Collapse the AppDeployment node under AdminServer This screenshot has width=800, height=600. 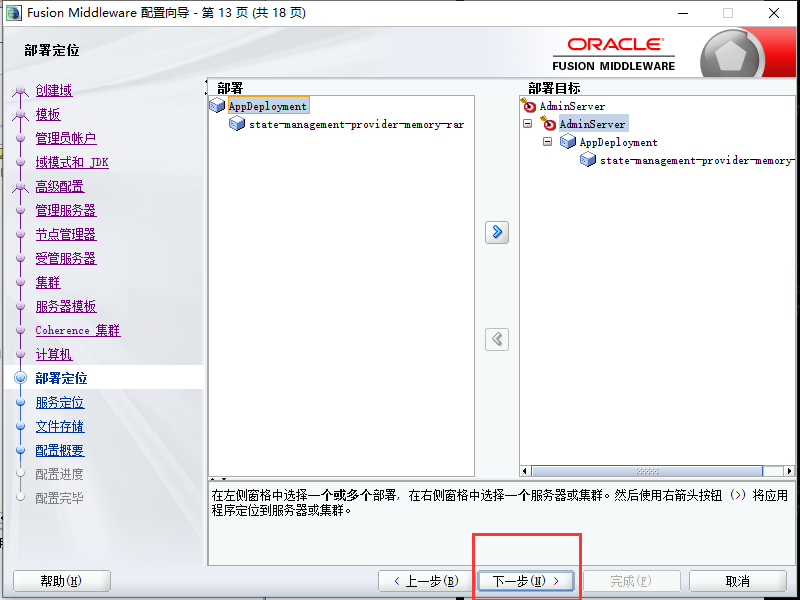click(x=547, y=141)
